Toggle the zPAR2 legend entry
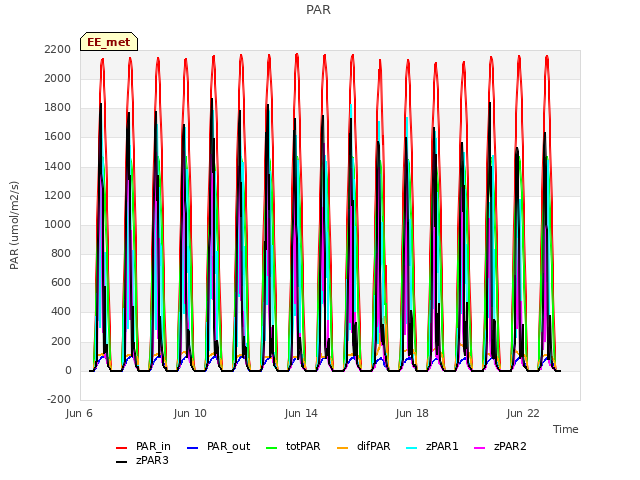 (x=500, y=447)
